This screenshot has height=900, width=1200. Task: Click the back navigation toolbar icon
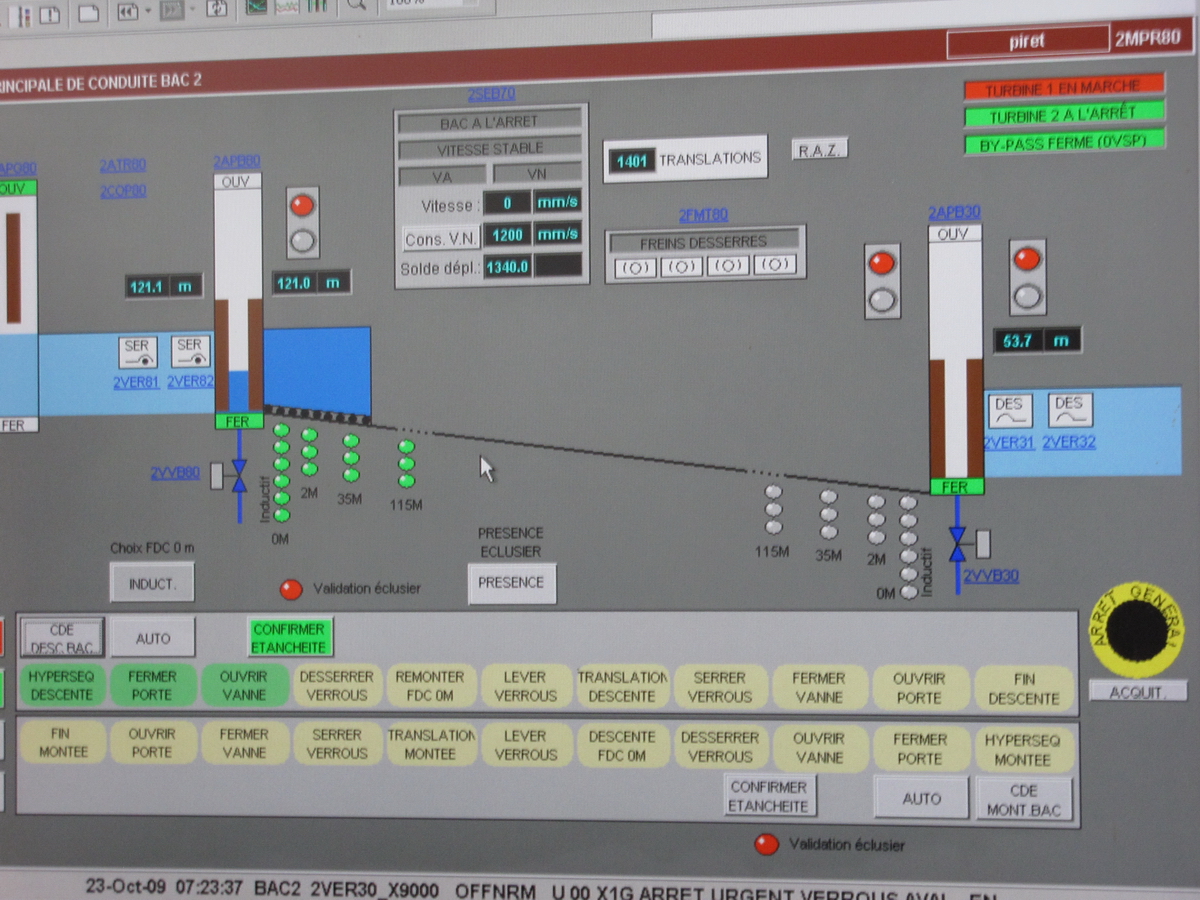(127, 11)
